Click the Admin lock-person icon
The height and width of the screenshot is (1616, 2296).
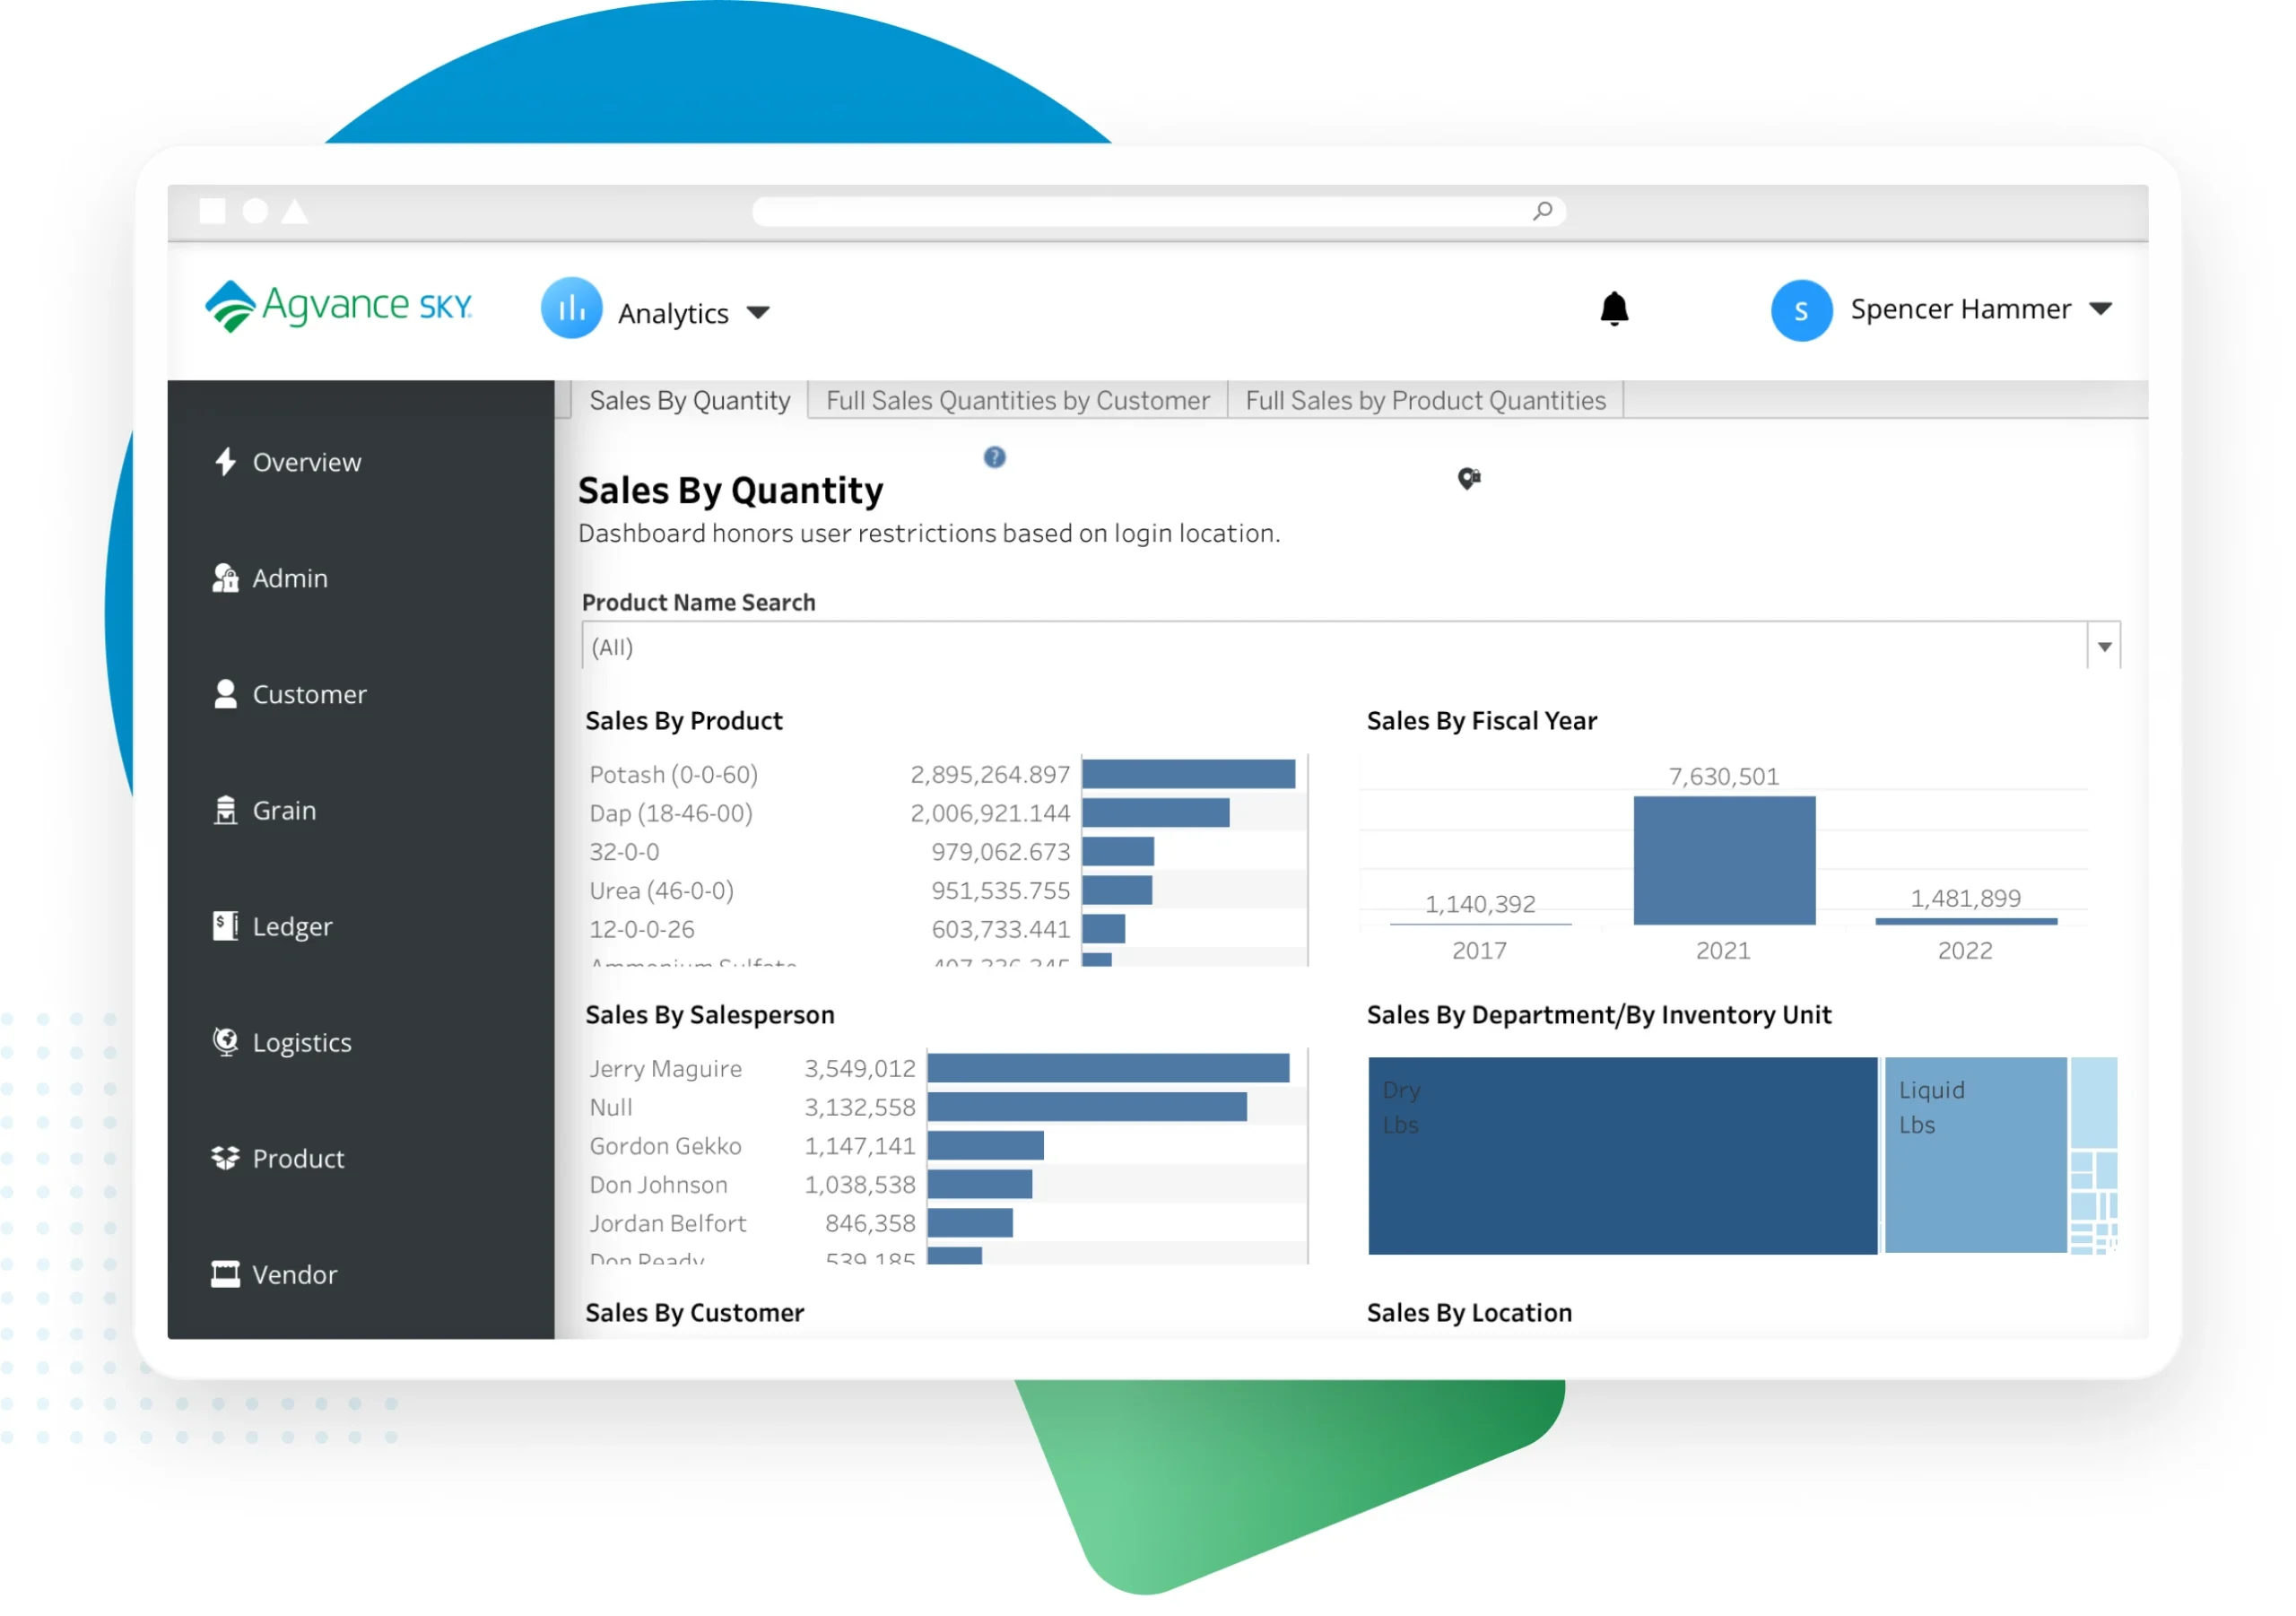click(225, 578)
